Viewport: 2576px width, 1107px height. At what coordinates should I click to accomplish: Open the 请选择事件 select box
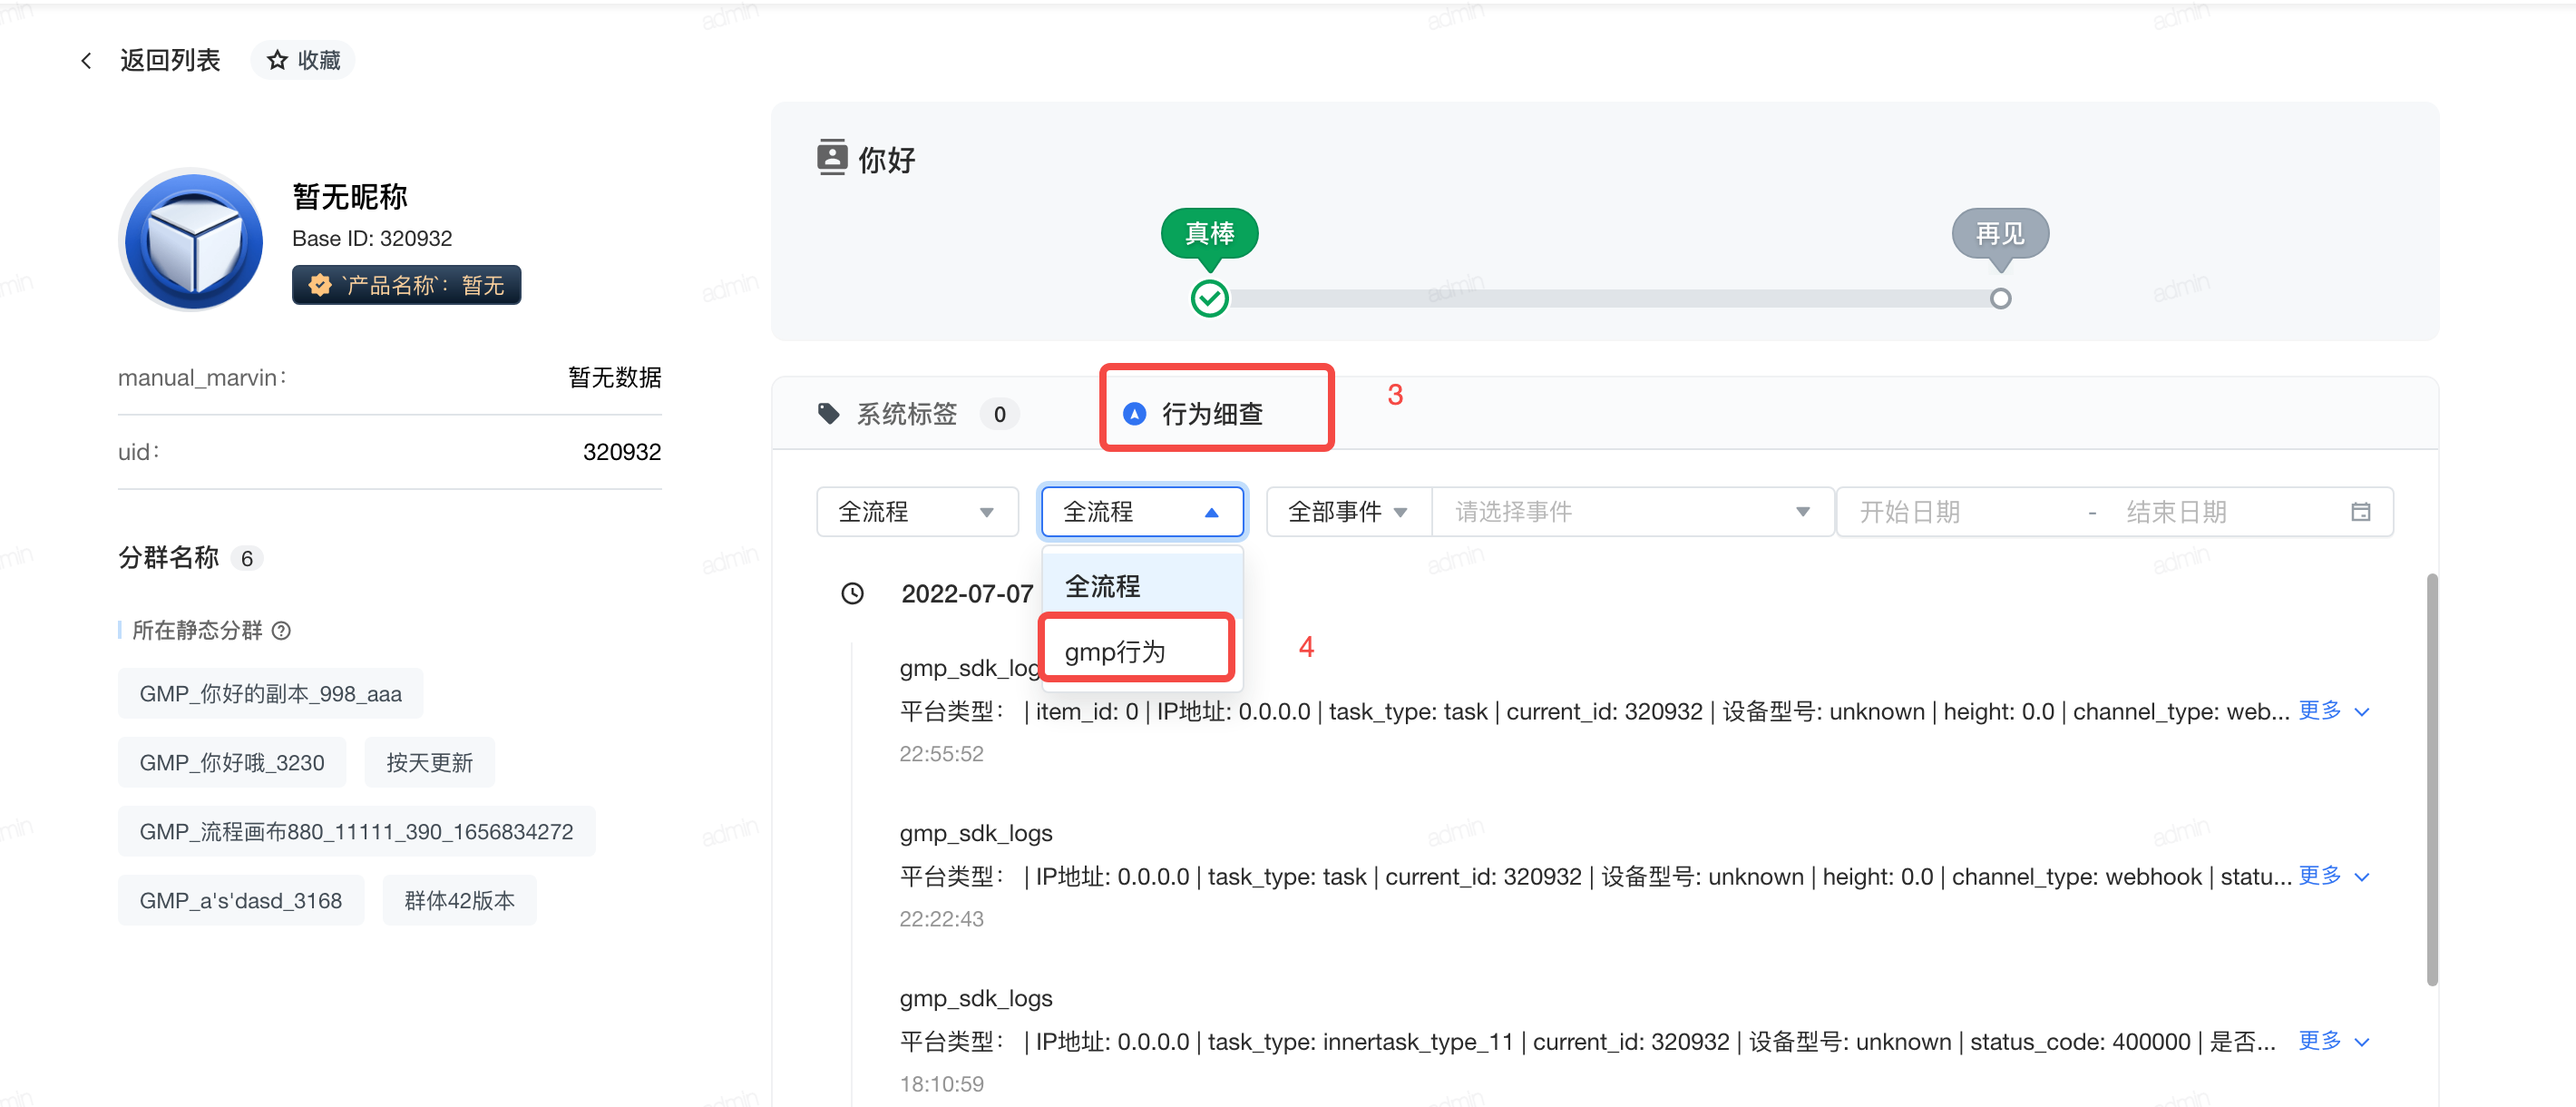coord(1632,512)
